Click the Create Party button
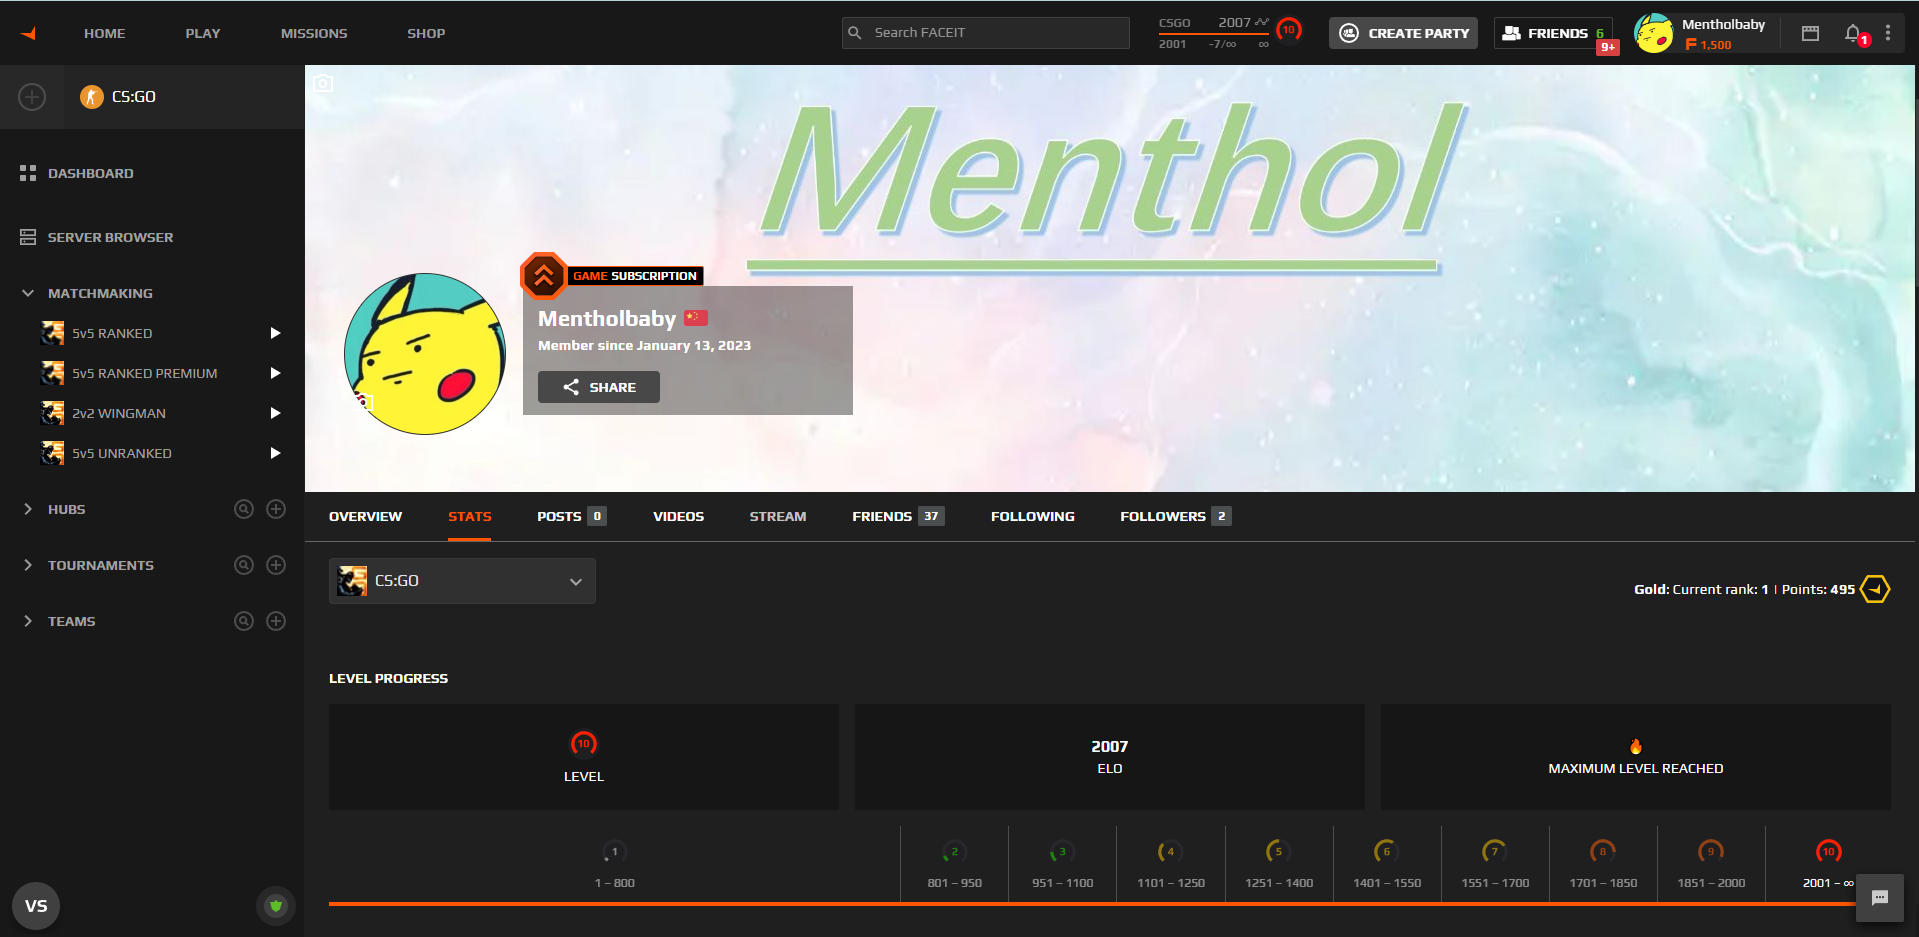This screenshot has height=937, width=1919. pos(1403,33)
